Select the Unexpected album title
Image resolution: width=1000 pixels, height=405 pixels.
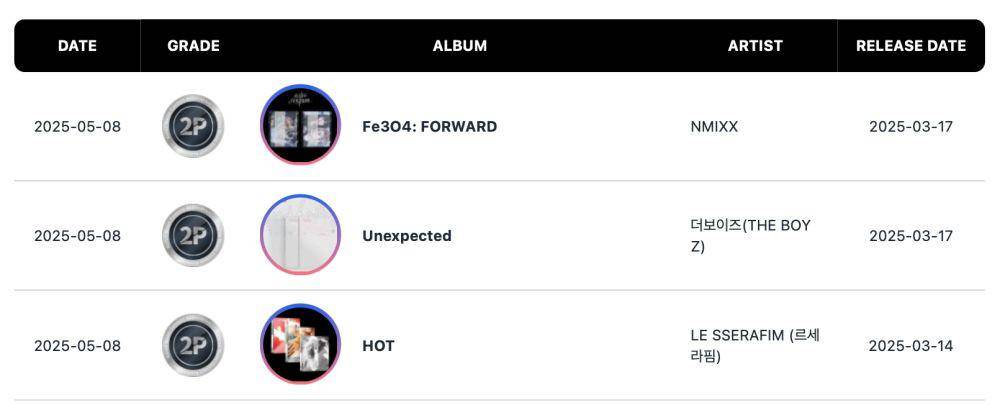point(407,236)
